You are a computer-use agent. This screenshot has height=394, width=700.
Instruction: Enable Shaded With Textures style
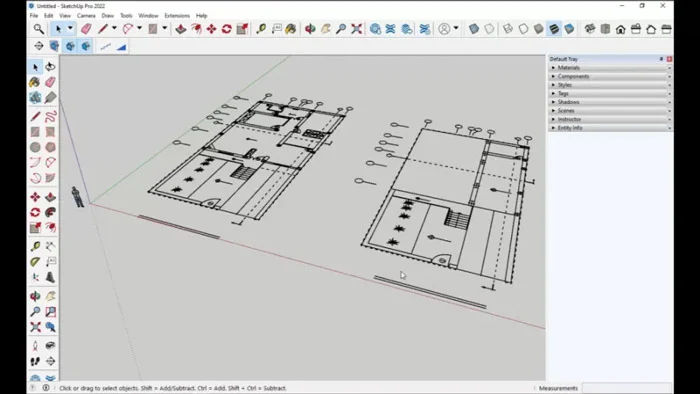554,29
